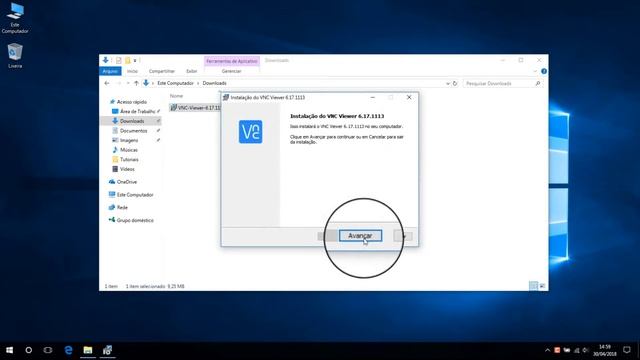Open Imagens in the navigation pane

[129, 140]
